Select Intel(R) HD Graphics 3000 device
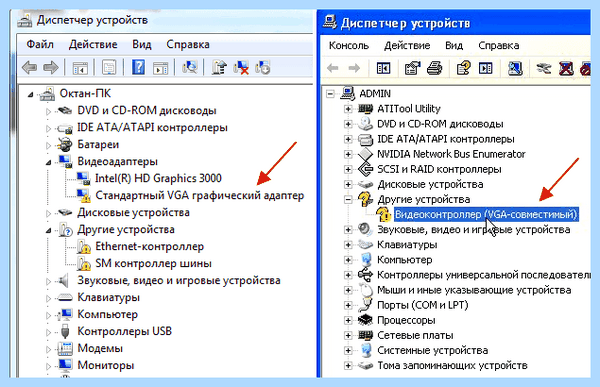Image resolution: width=600 pixels, height=387 pixels. click(158, 178)
